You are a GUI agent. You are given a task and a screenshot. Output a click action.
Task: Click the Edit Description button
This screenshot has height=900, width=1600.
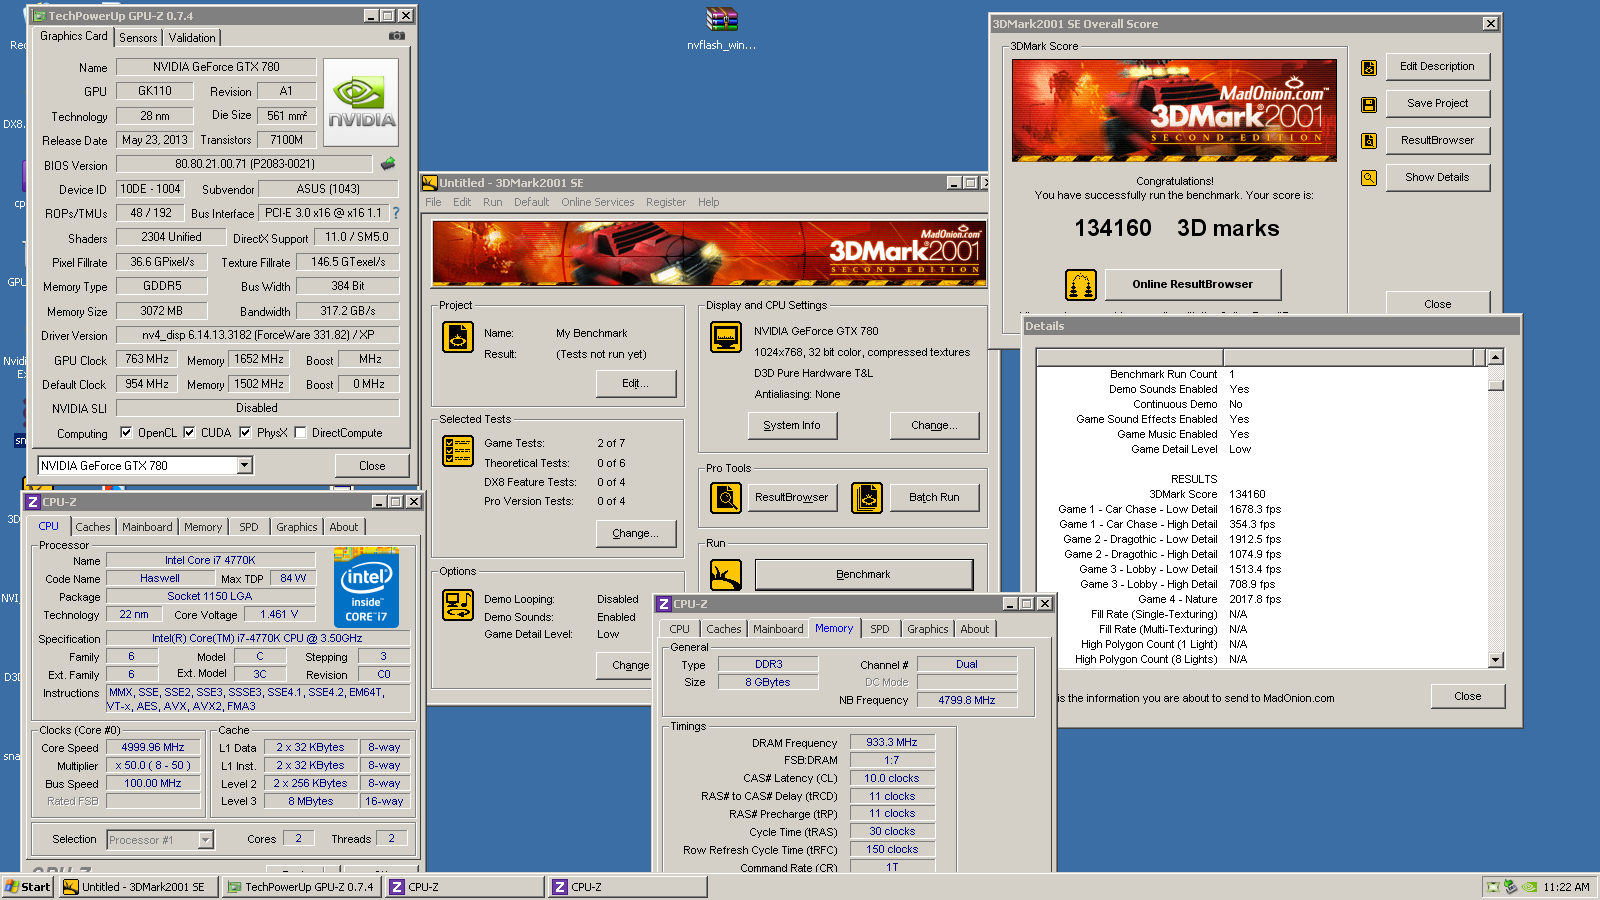point(1438,67)
